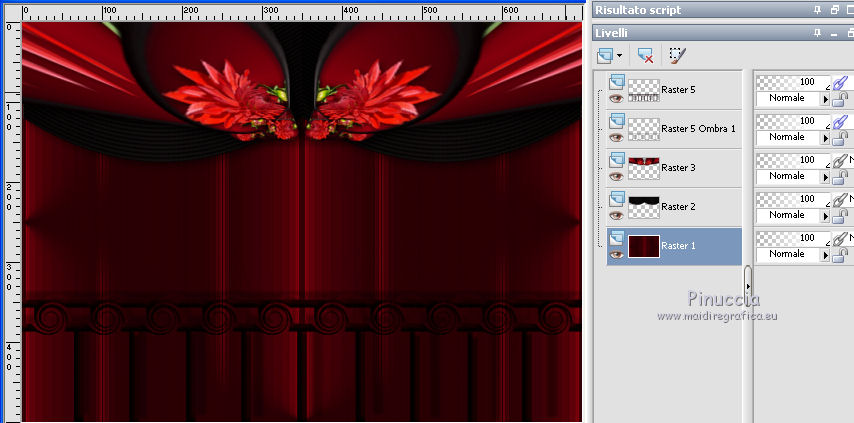Toggle transparency lock for Raster 3
Screen dimensions: 854x423
coord(840,177)
